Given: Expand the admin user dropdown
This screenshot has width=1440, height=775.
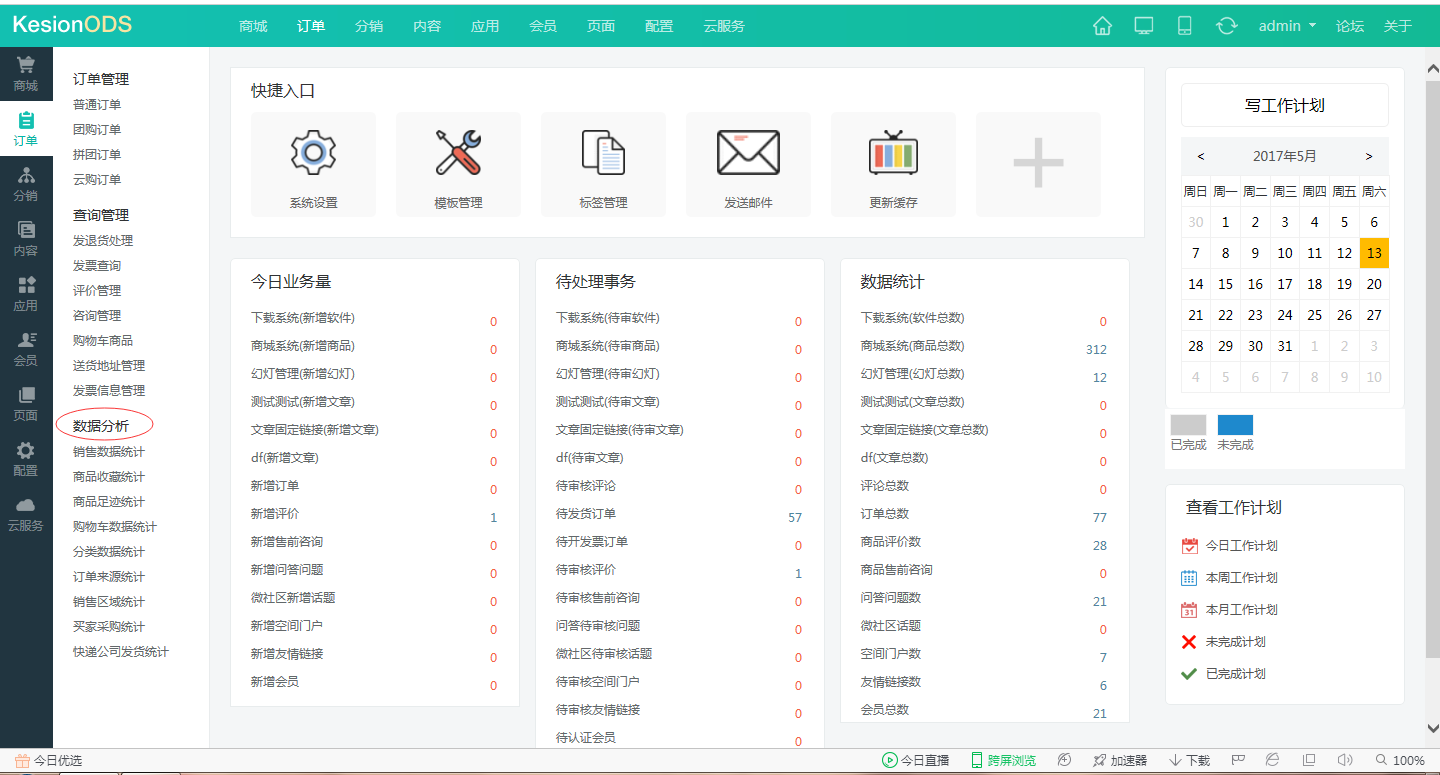Looking at the screenshot, I should pyautogui.click(x=1287, y=26).
